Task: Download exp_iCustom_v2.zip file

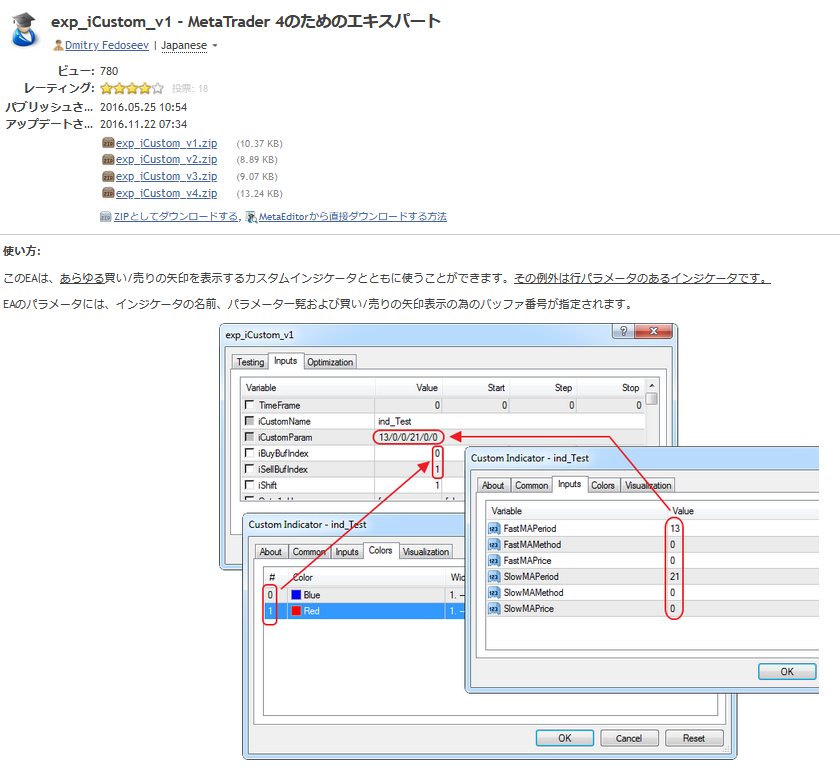Action: coord(167,160)
